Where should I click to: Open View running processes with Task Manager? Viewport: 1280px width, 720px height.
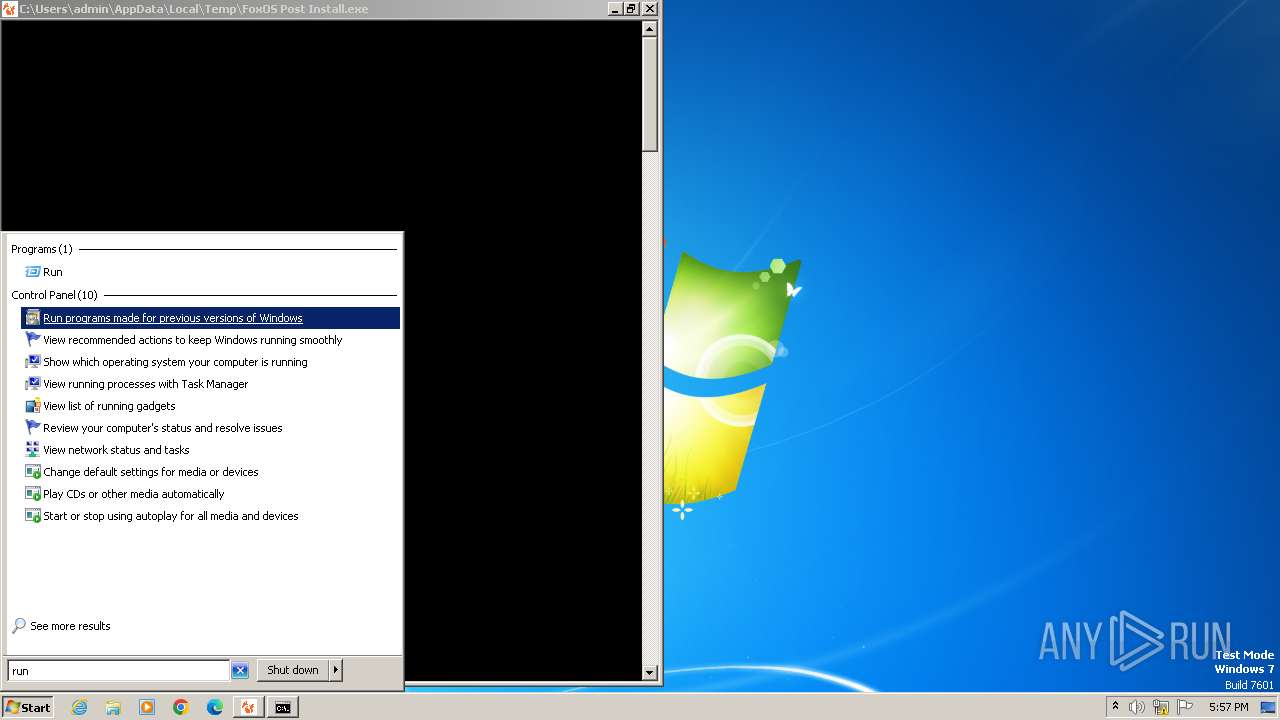(211, 384)
